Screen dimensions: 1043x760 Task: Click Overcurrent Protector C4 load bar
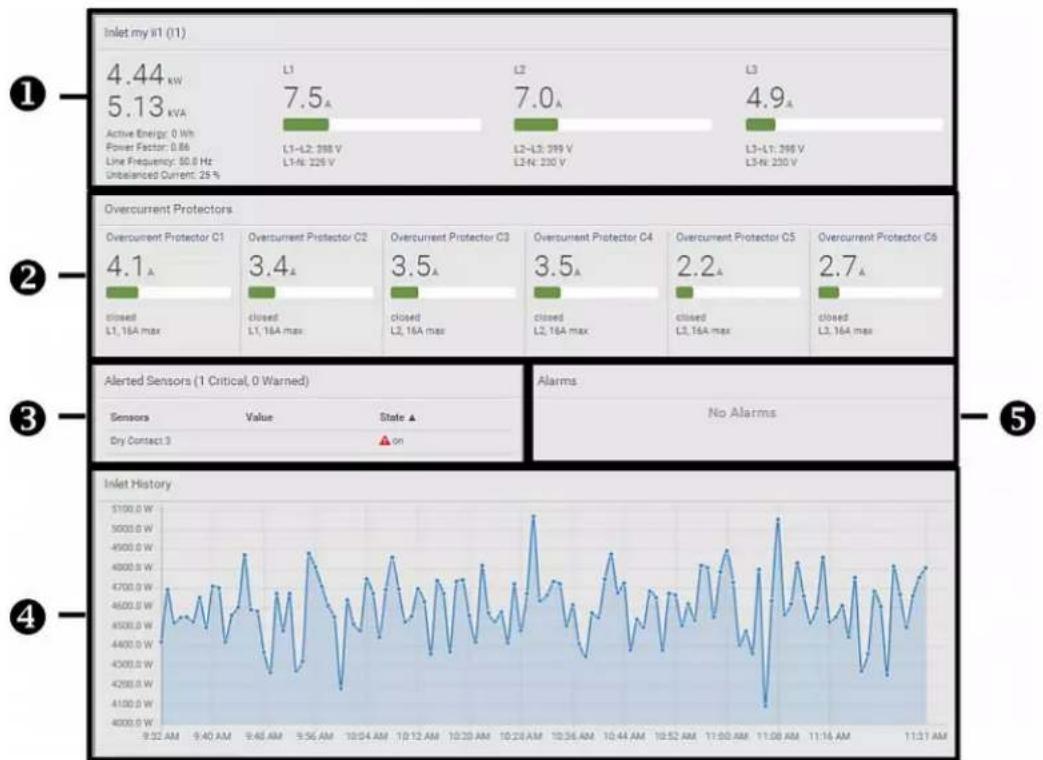(596, 293)
